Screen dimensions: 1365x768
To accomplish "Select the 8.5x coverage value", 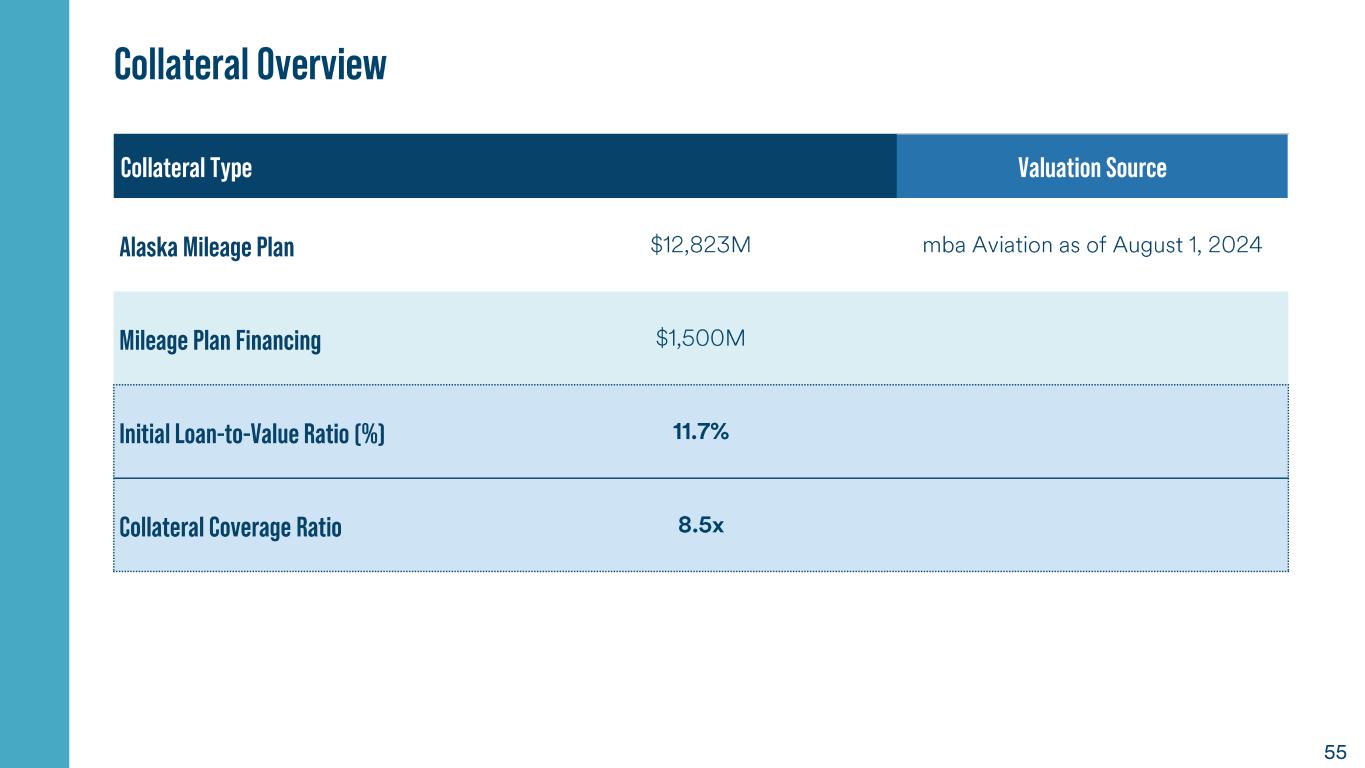I will click(700, 525).
